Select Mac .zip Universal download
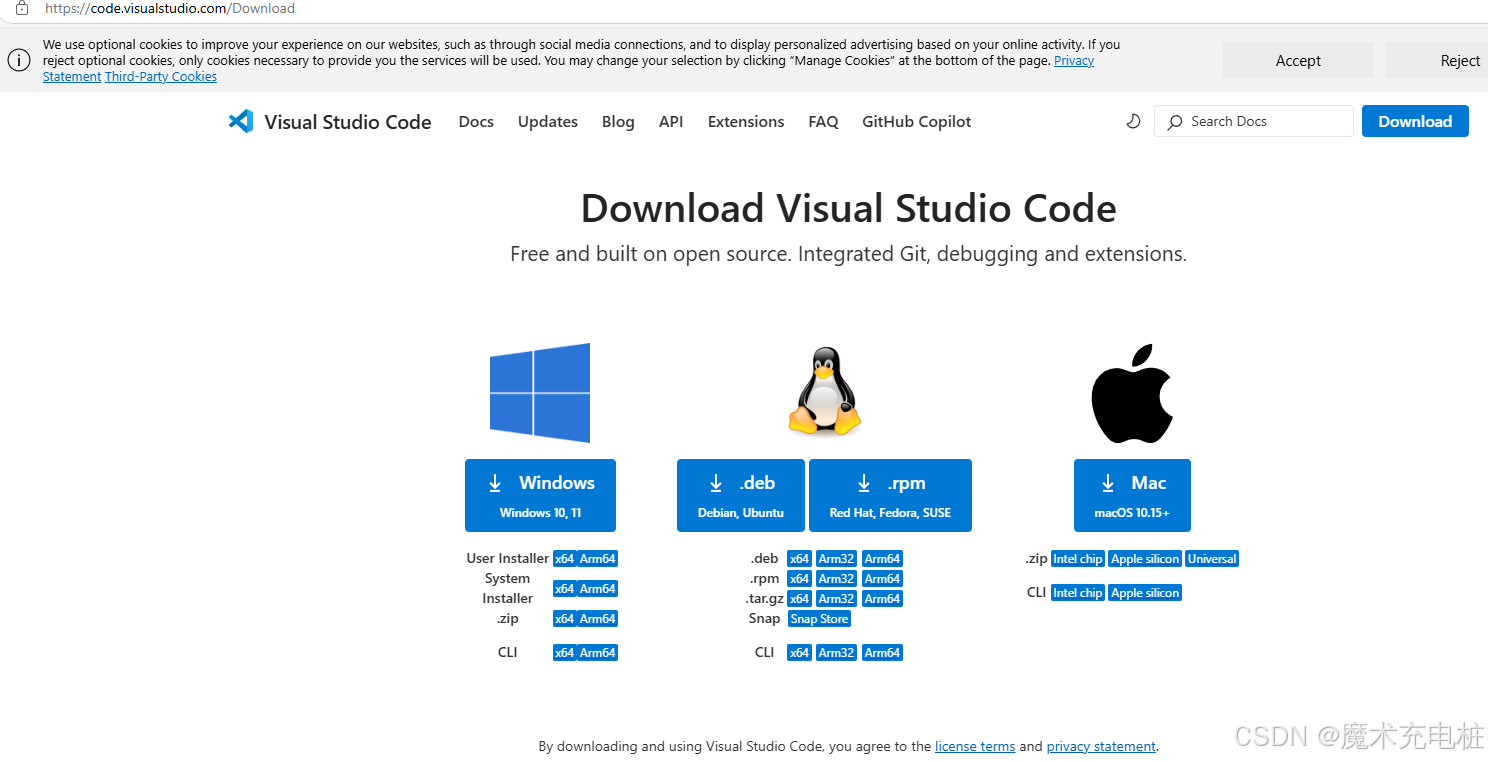This screenshot has height=762, width=1488. [1212, 559]
